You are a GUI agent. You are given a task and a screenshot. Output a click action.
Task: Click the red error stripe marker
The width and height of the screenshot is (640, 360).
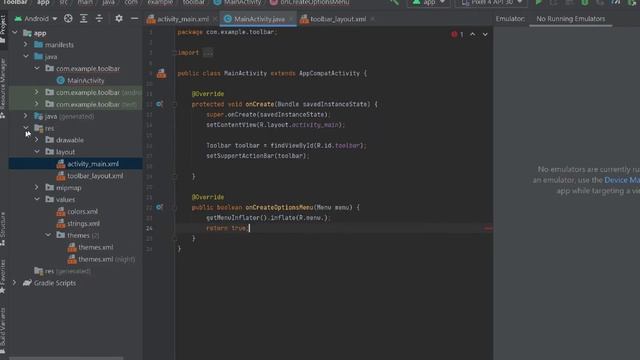(488, 228)
